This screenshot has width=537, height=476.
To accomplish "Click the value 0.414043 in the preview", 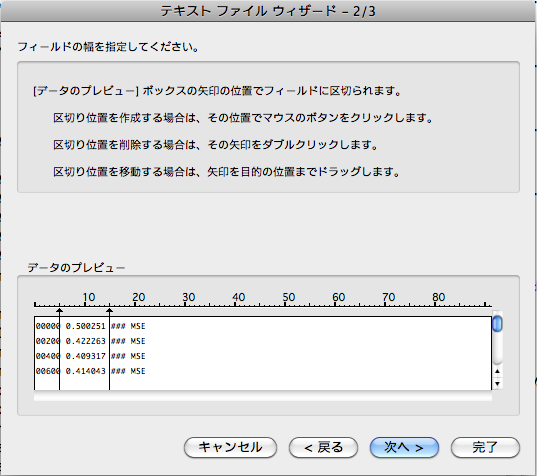I will (85, 371).
